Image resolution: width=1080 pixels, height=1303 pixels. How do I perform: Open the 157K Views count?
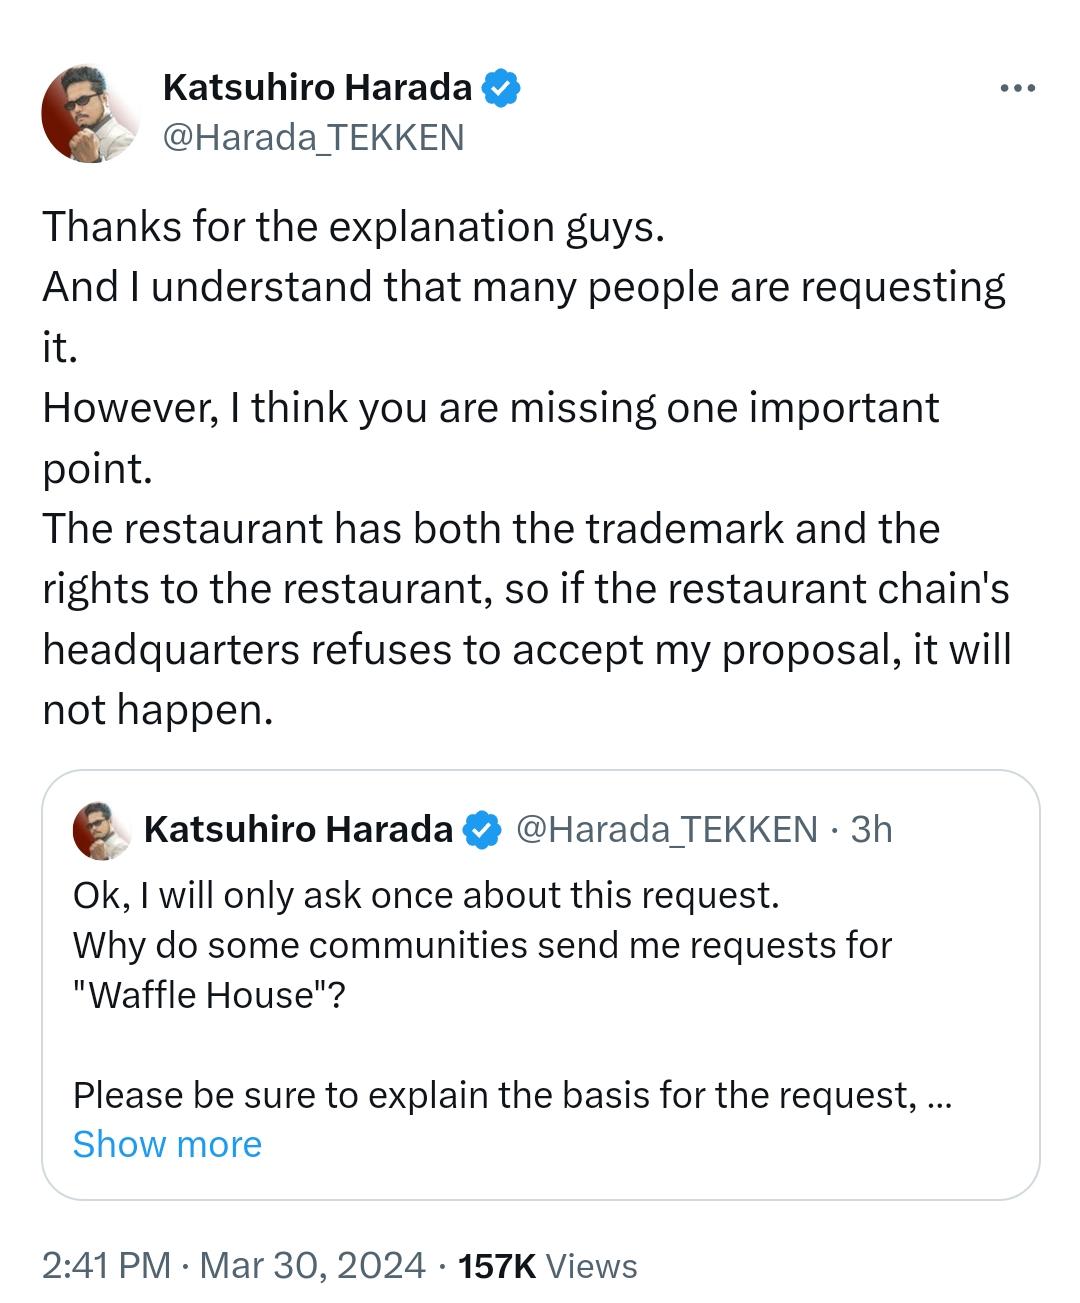pyautogui.click(x=546, y=1265)
